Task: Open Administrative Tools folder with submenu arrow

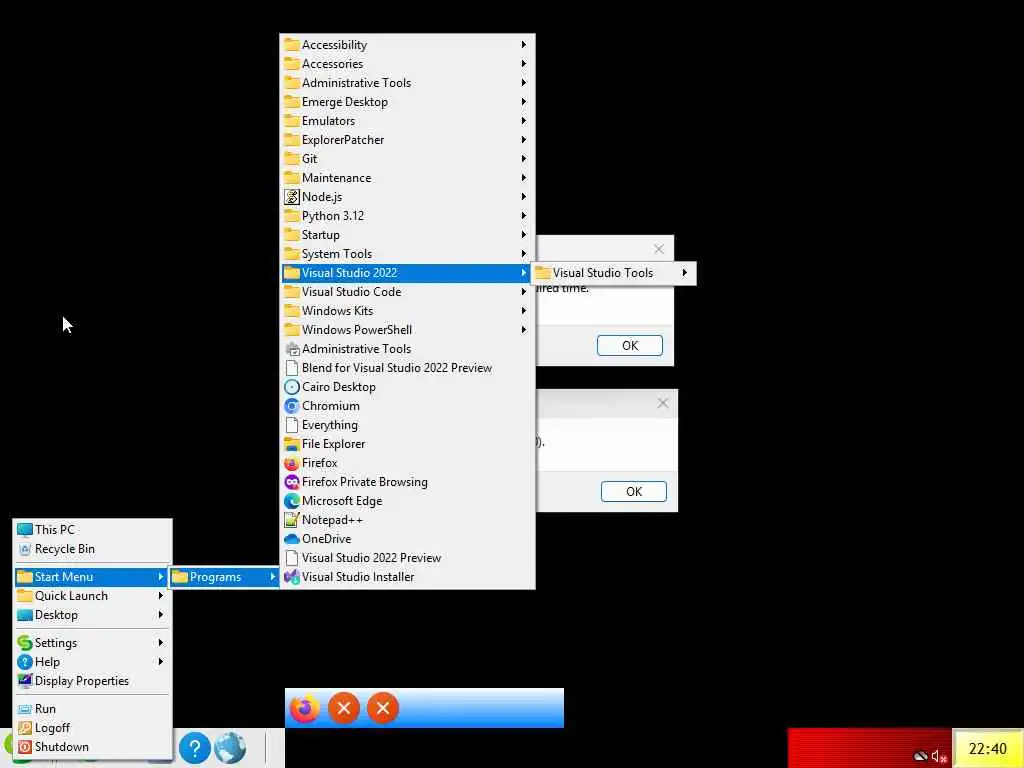Action: click(408, 83)
